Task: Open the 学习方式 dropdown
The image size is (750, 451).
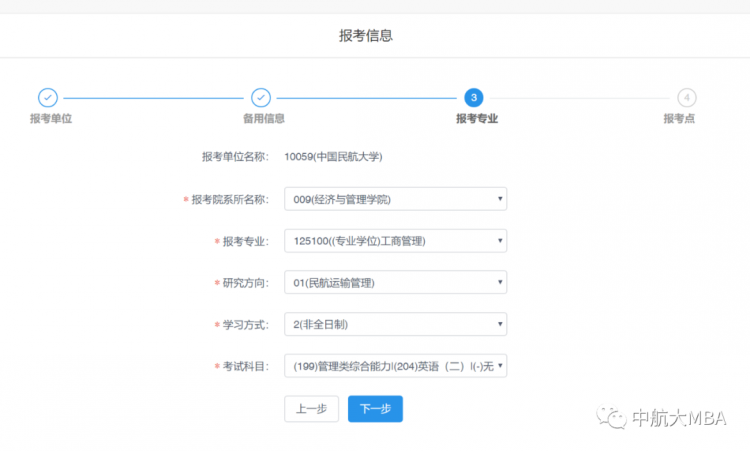Action: click(396, 324)
